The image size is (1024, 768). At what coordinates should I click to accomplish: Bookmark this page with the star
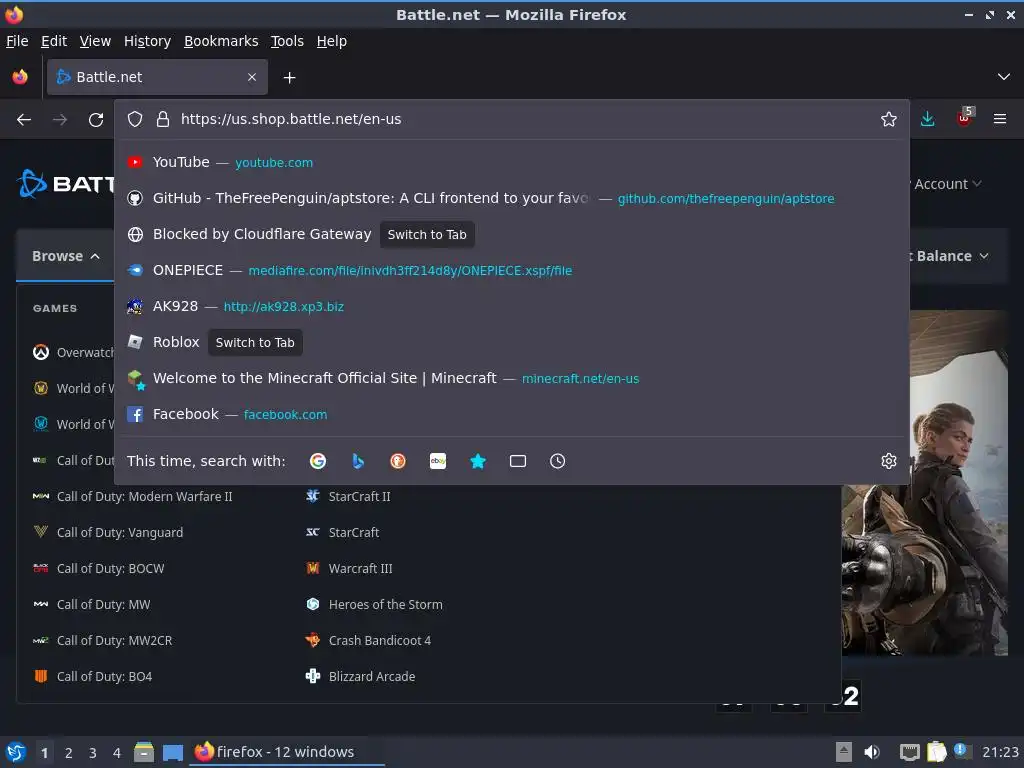point(889,119)
